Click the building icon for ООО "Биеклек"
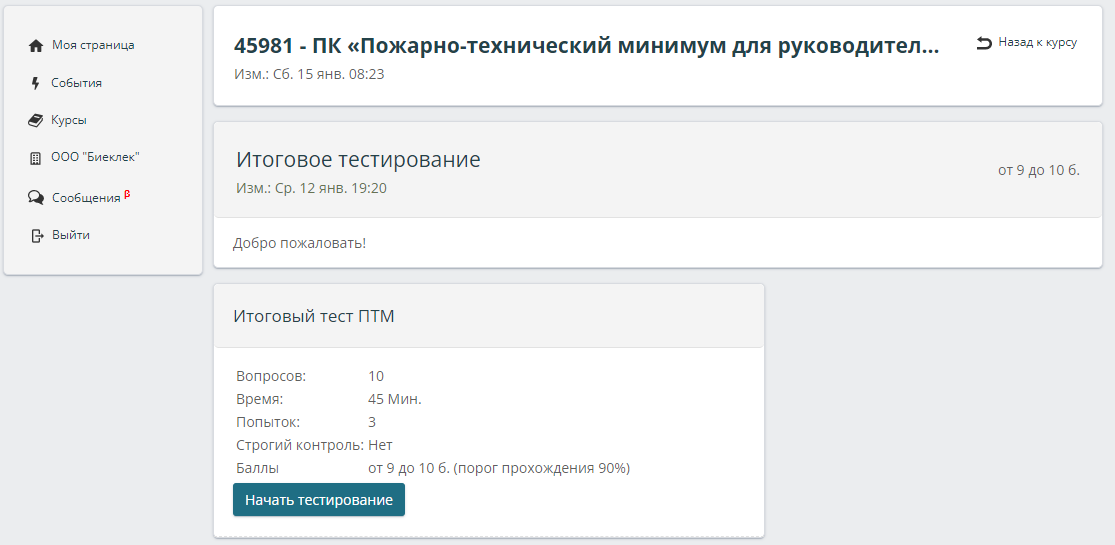Screen dimensions: 1115x545 (36, 158)
